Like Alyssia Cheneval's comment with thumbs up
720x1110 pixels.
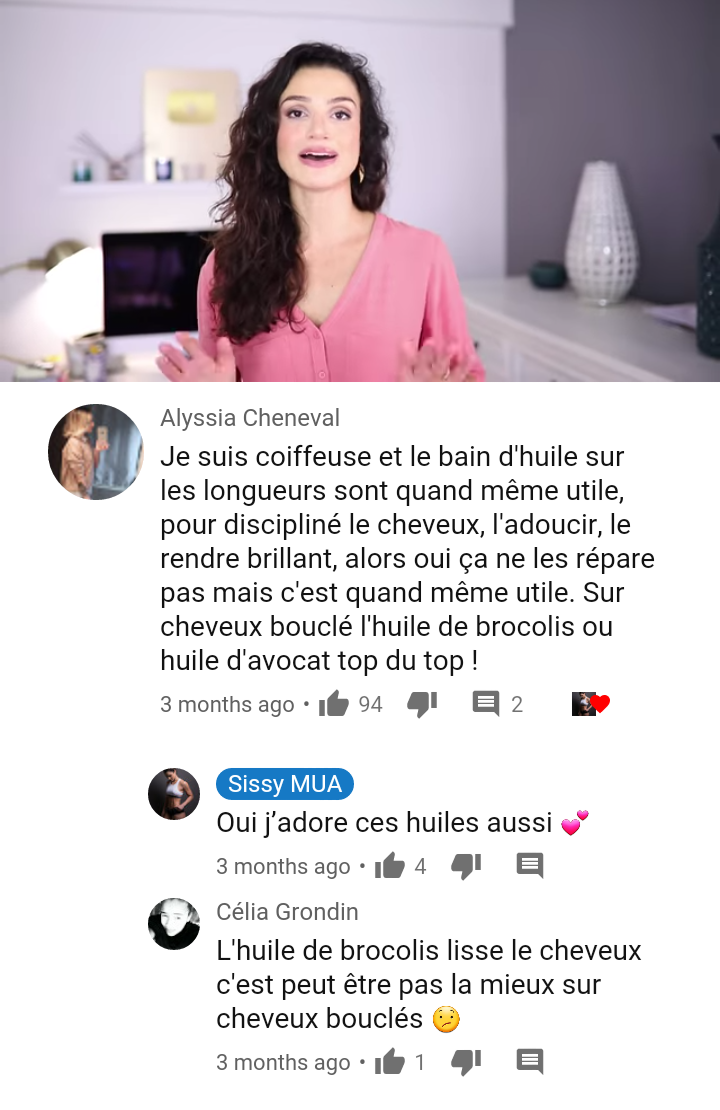(333, 704)
